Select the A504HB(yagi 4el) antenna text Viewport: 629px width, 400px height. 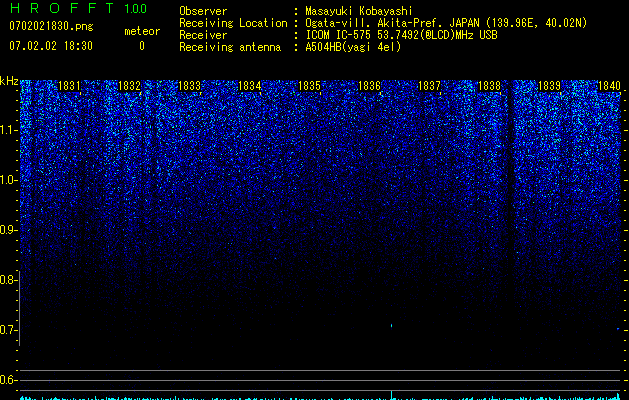click(x=353, y=47)
